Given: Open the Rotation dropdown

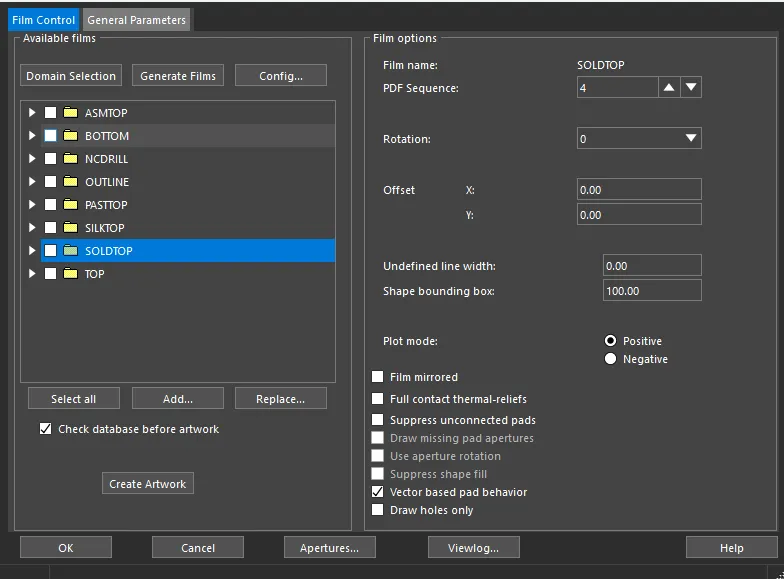Looking at the screenshot, I should (x=639, y=138).
